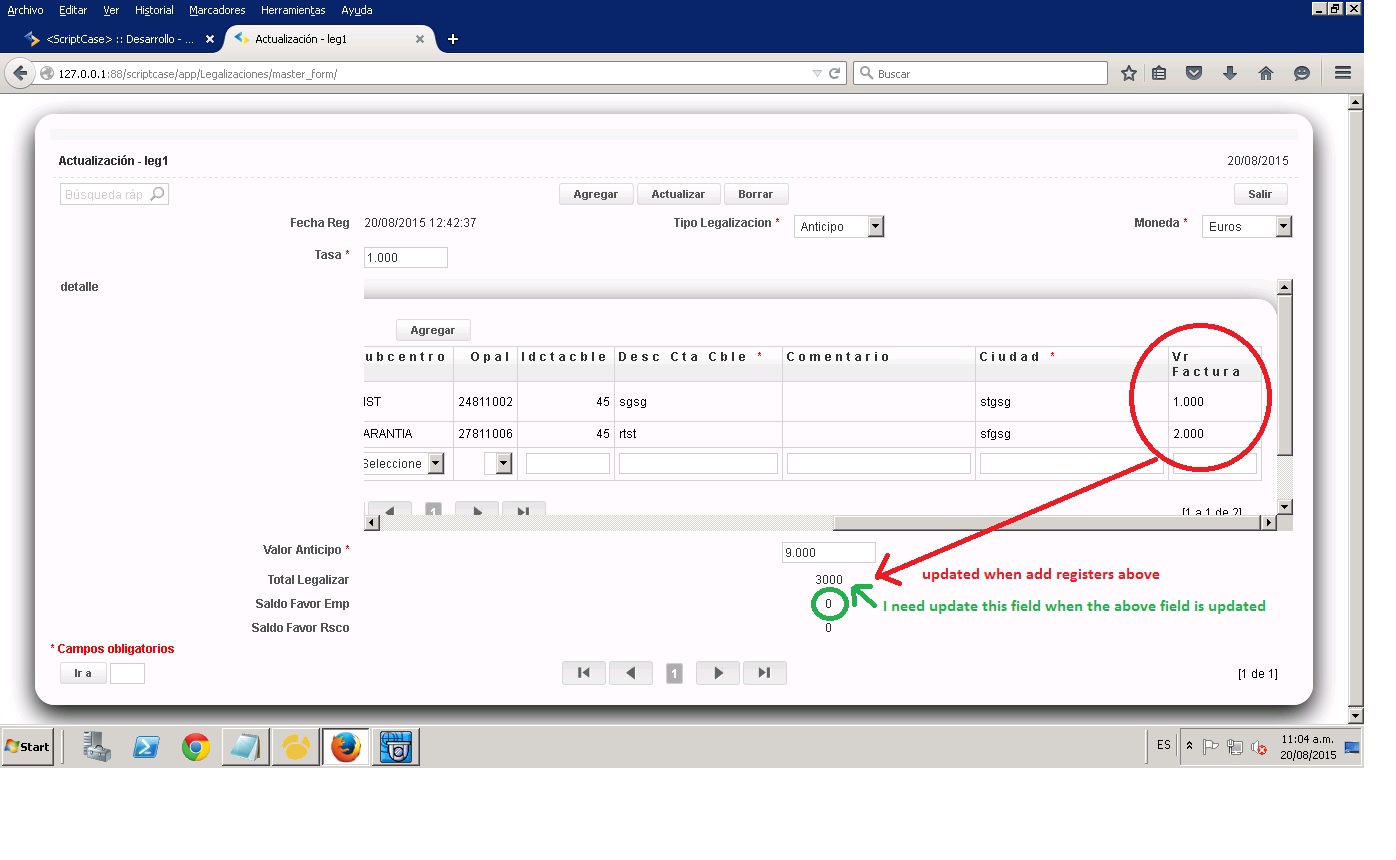Open the Ayuda menu
Image resolution: width=1396 pixels, height=860 pixels.
coord(357,10)
